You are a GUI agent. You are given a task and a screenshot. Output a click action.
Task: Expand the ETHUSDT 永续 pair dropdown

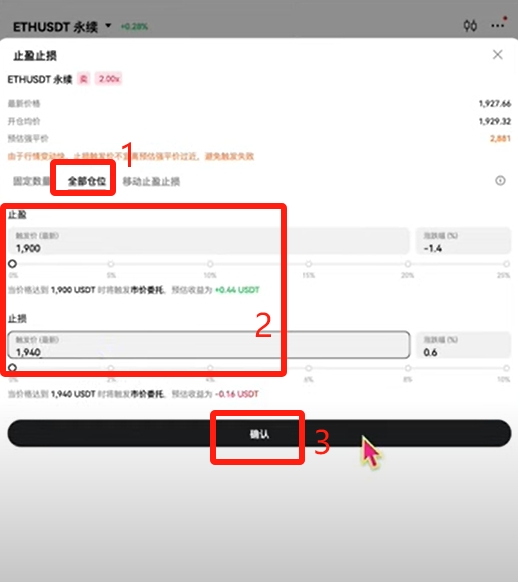click(x=108, y=26)
